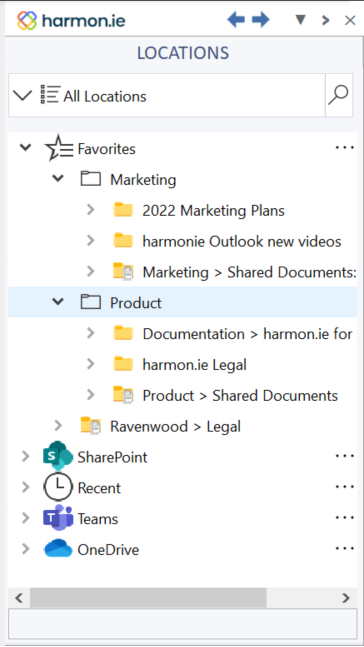Click the Teams logo icon
The image size is (364, 647).
(58, 518)
